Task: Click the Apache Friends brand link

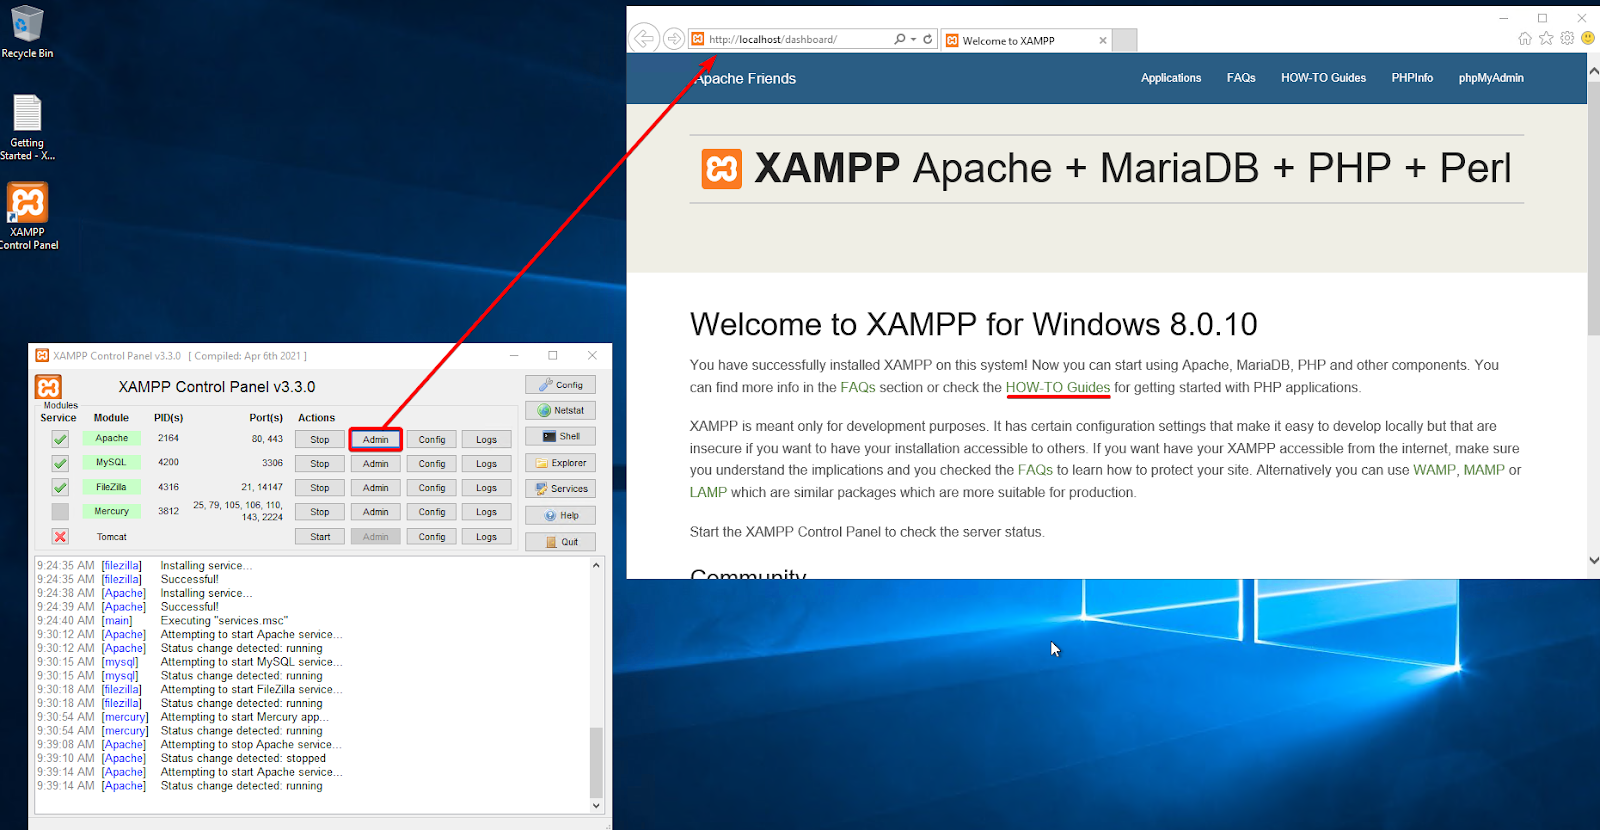Action: pos(745,78)
